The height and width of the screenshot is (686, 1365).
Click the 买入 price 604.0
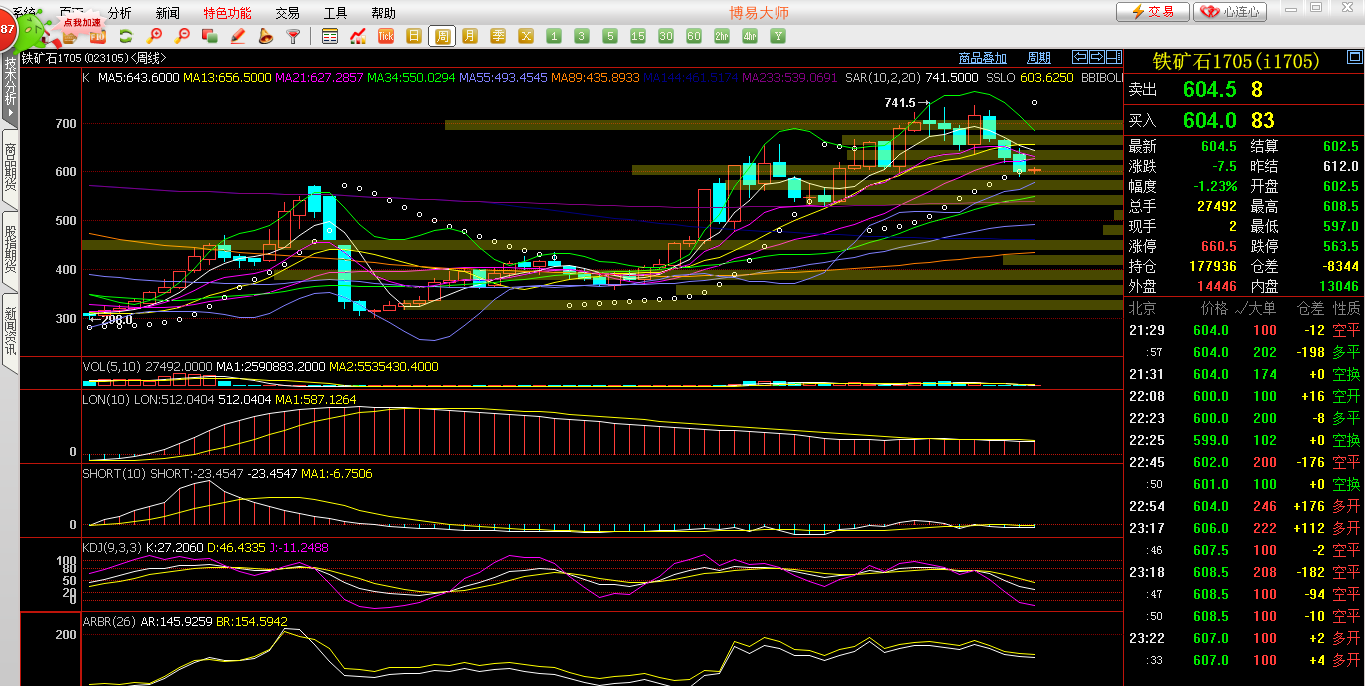click(1209, 120)
